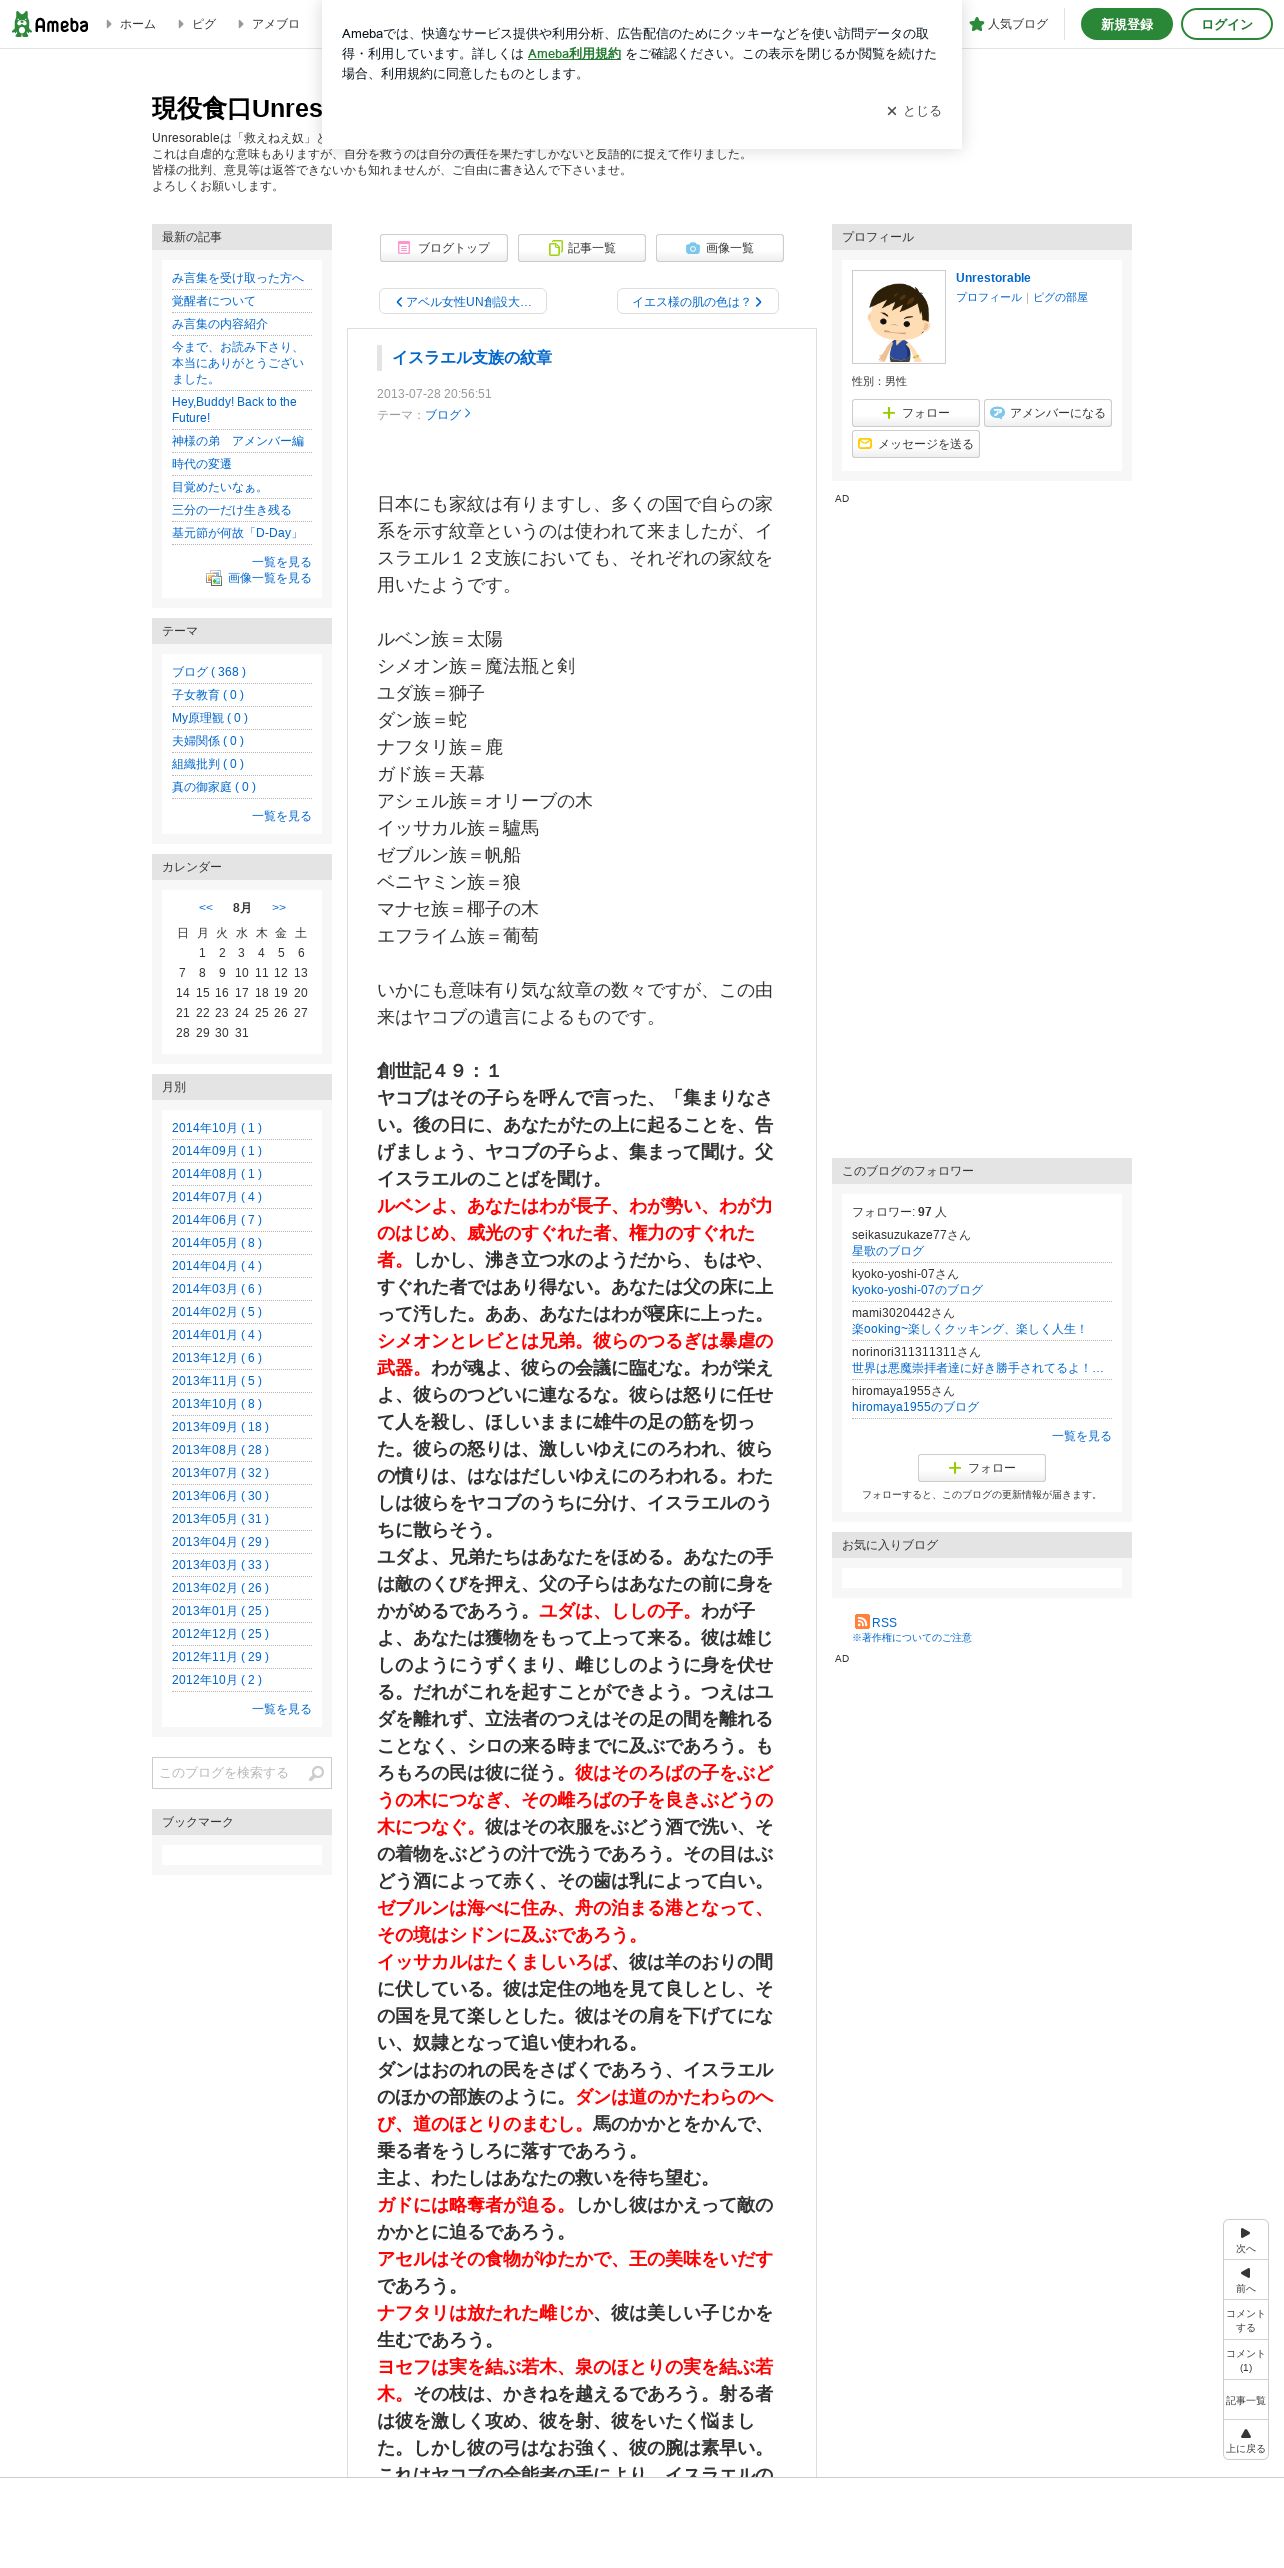1284x2568 pixels.
Task: Open theme 真の御家庭 ( 0 )
Action: [214, 788]
